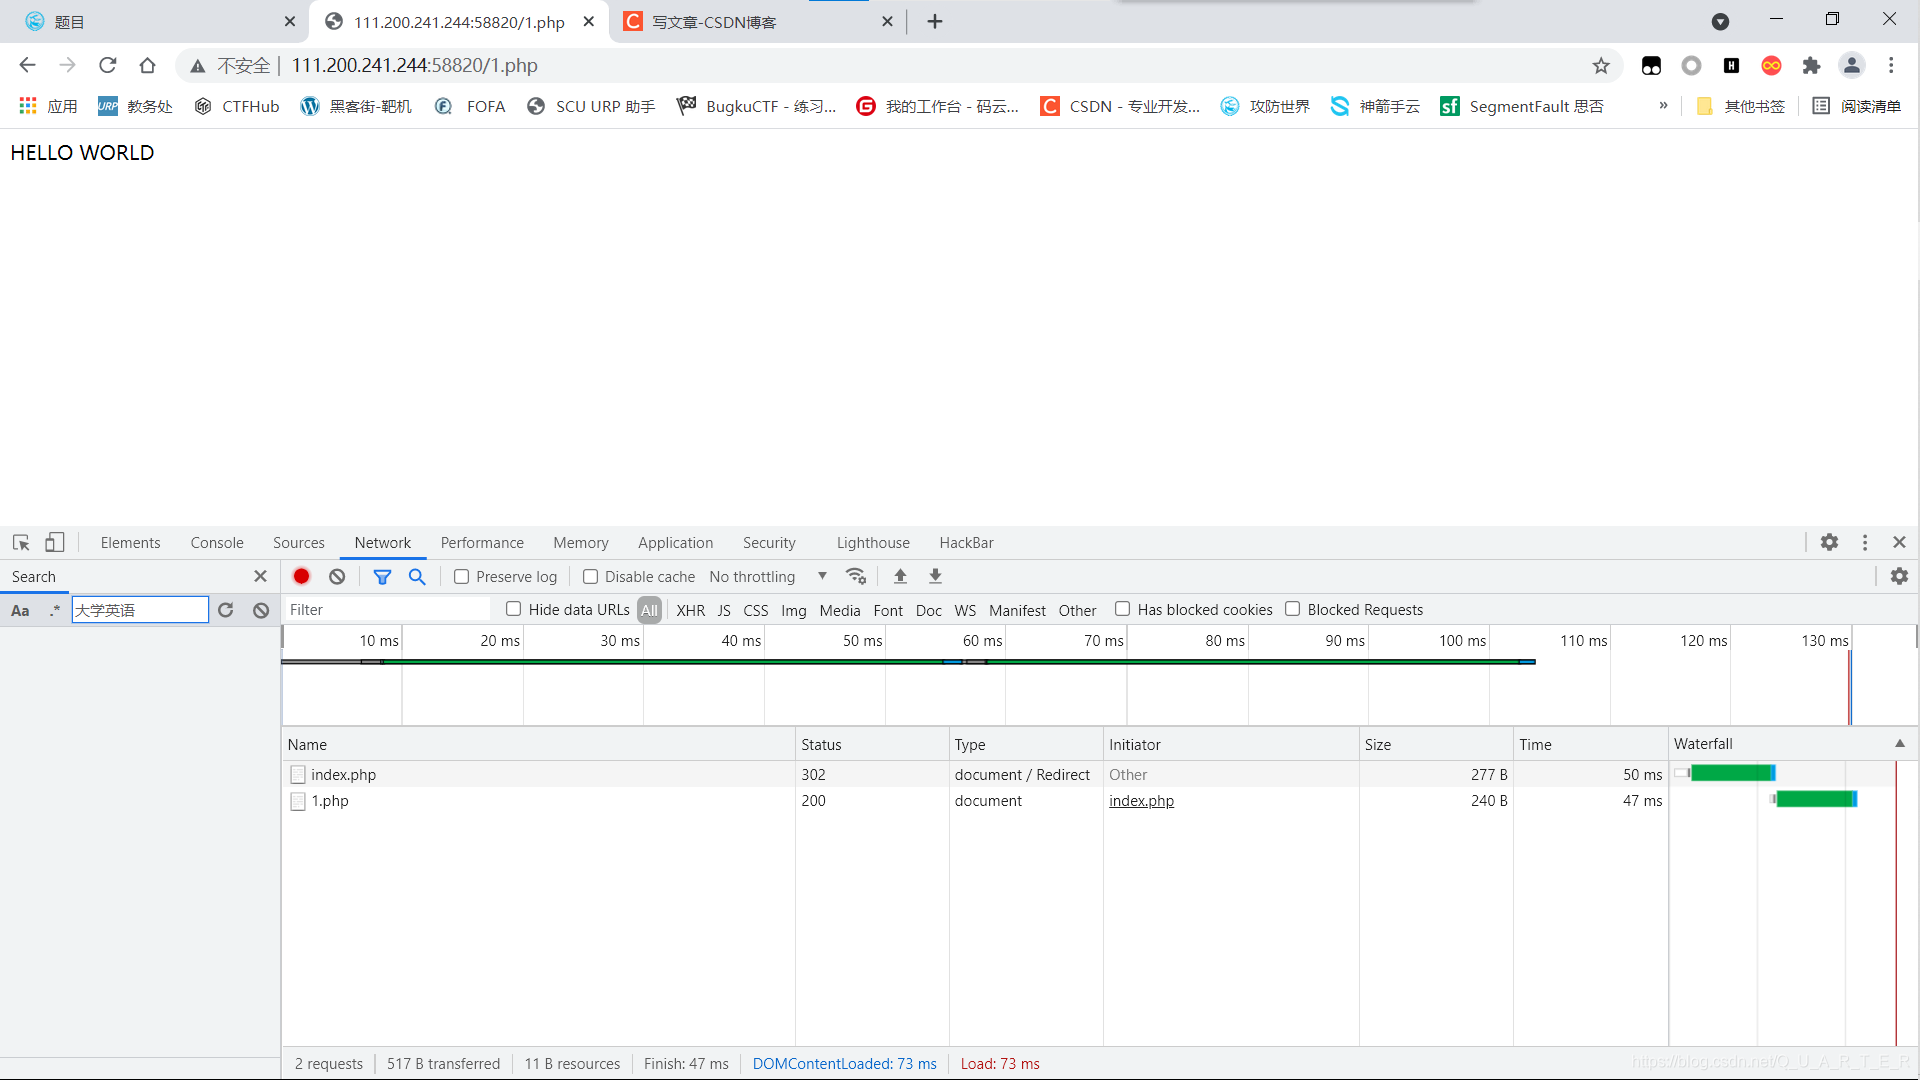Open the inspect element picker tool

pyautogui.click(x=21, y=542)
